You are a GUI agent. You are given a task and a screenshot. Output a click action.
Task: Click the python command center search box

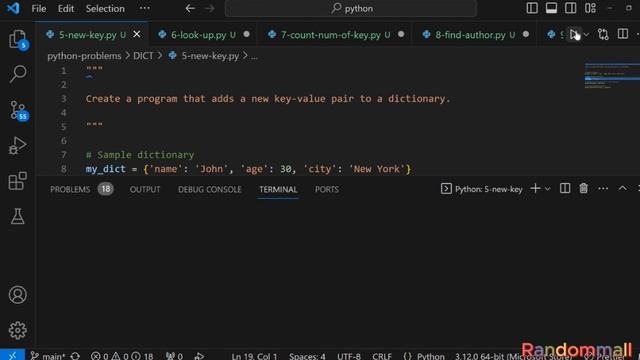coord(351,8)
